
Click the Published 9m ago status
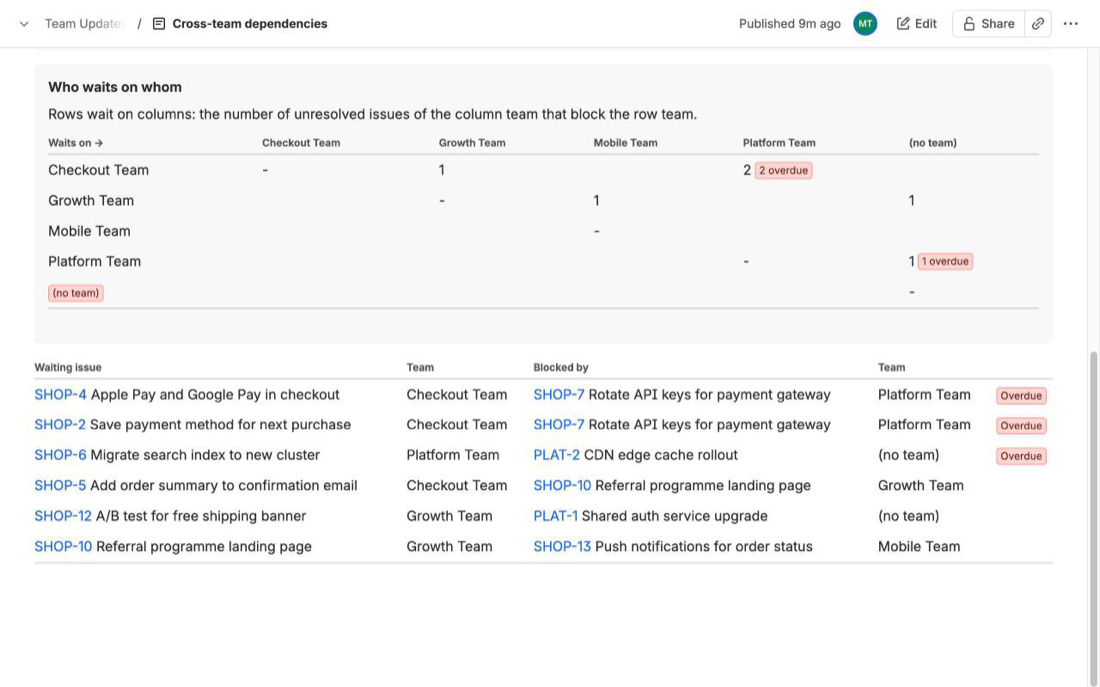point(789,24)
